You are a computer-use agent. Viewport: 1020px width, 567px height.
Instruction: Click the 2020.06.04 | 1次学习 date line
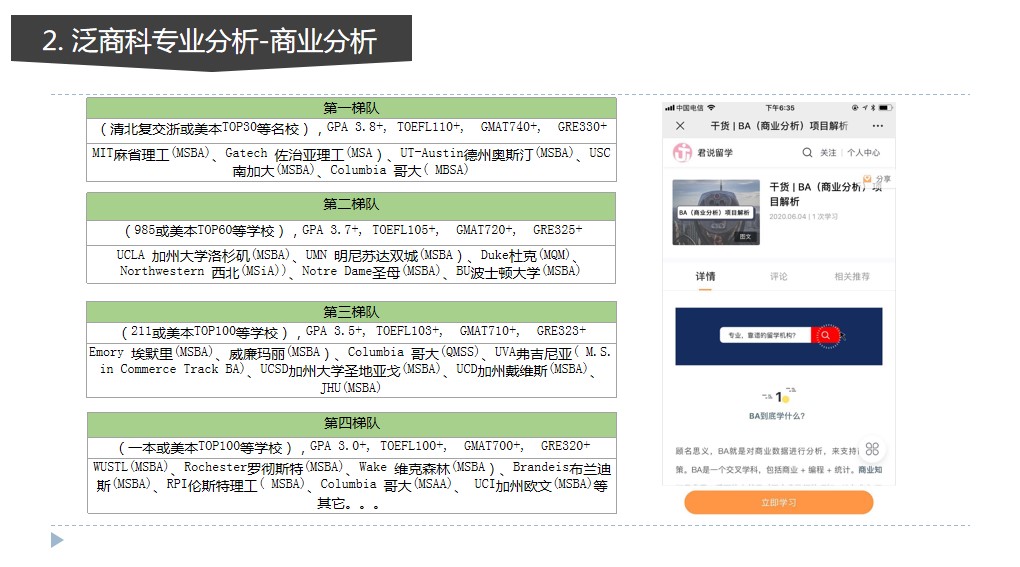[803, 217]
